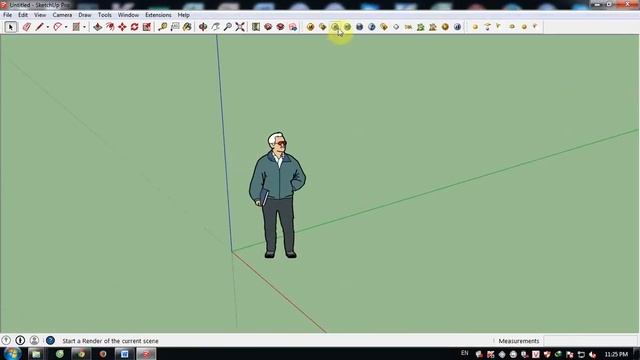
Task: Open File Explorer from the taskbar
Action: coord(36,353)
